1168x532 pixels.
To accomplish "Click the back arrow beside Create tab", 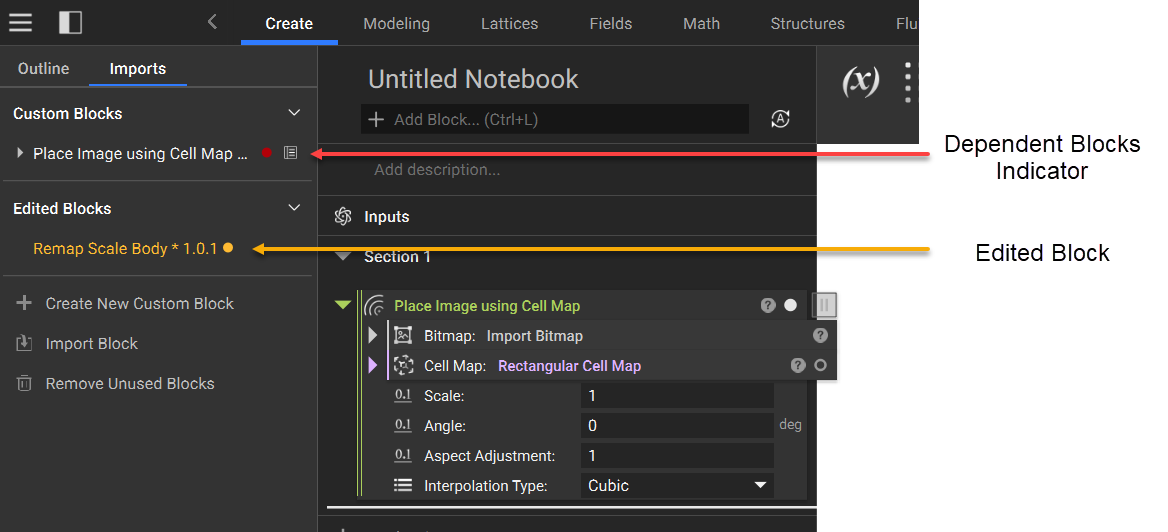I will (212, 22).
